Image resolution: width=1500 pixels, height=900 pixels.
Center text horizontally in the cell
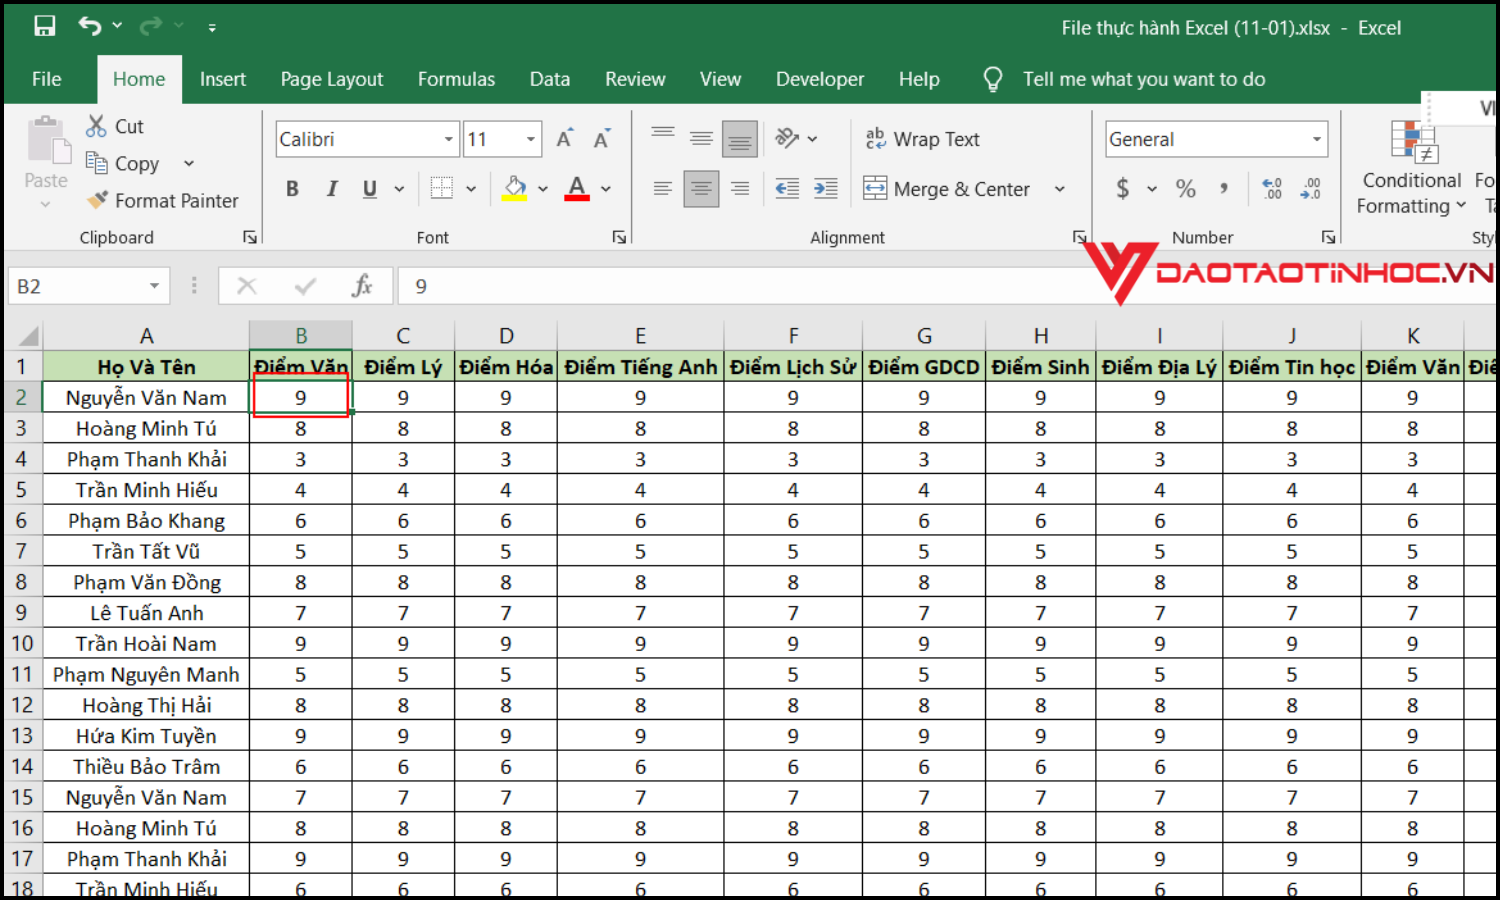[701, 188]
